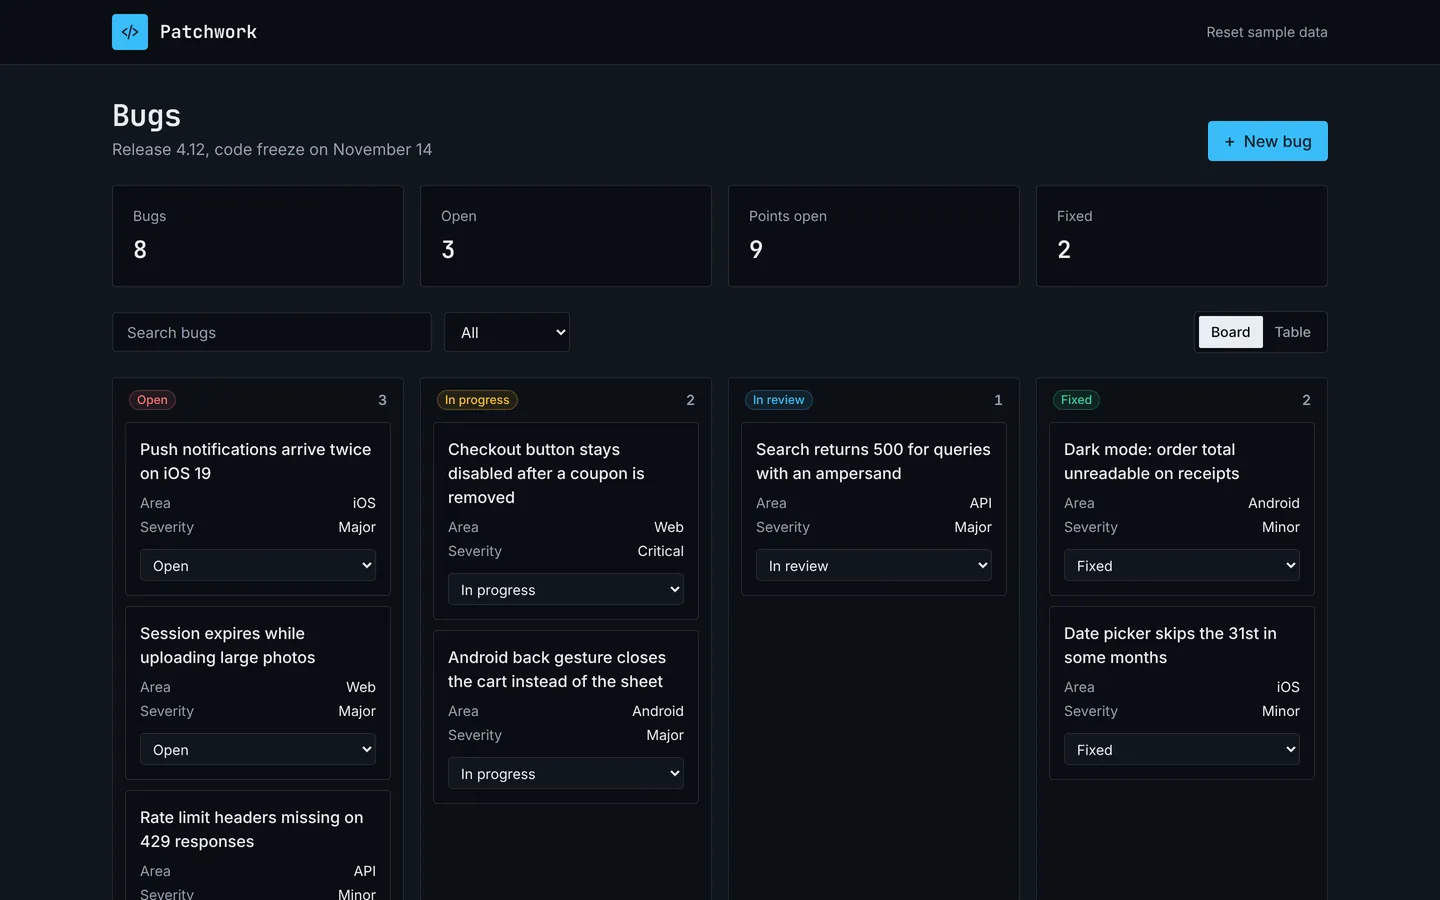The width and height of the screenshot is (1440, 900).
Task: Select 'Checkout button stays disabled' bug title
Action: point(546,473)
